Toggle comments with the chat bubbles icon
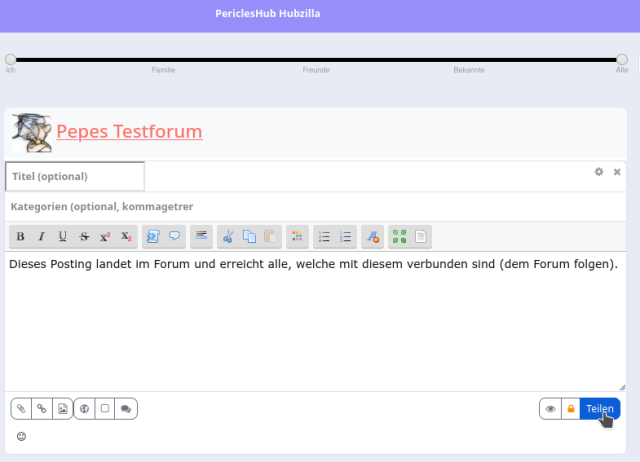Viewport: 640px width, 462px height. click(126, 409)
